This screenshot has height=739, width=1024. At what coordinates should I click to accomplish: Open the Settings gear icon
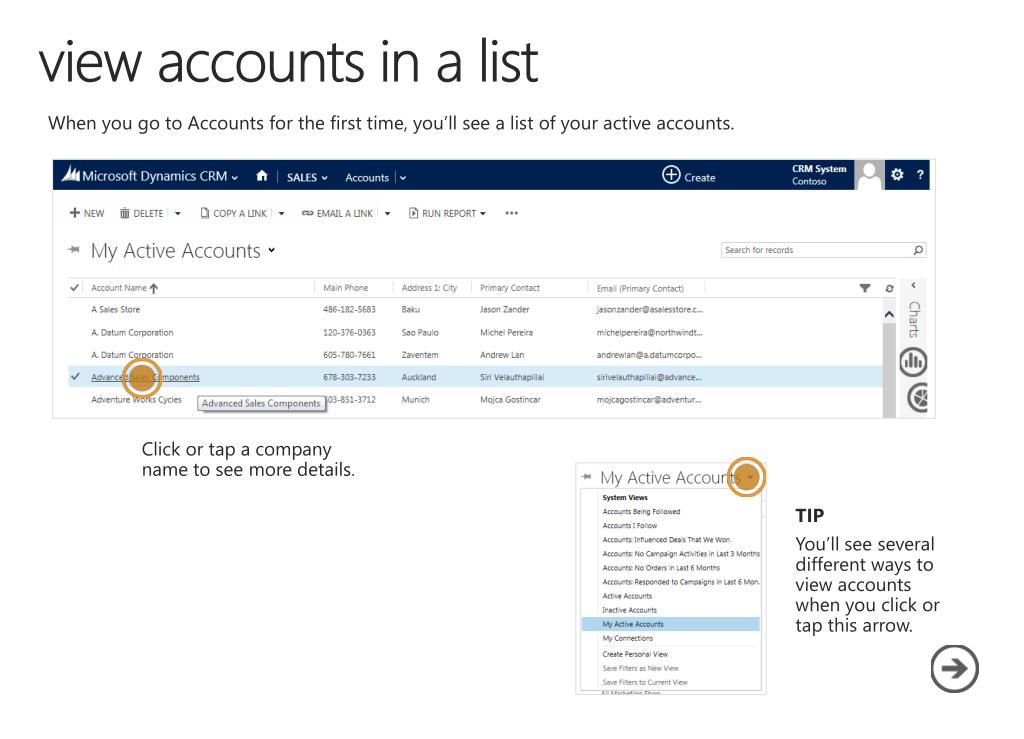[897, 174]
